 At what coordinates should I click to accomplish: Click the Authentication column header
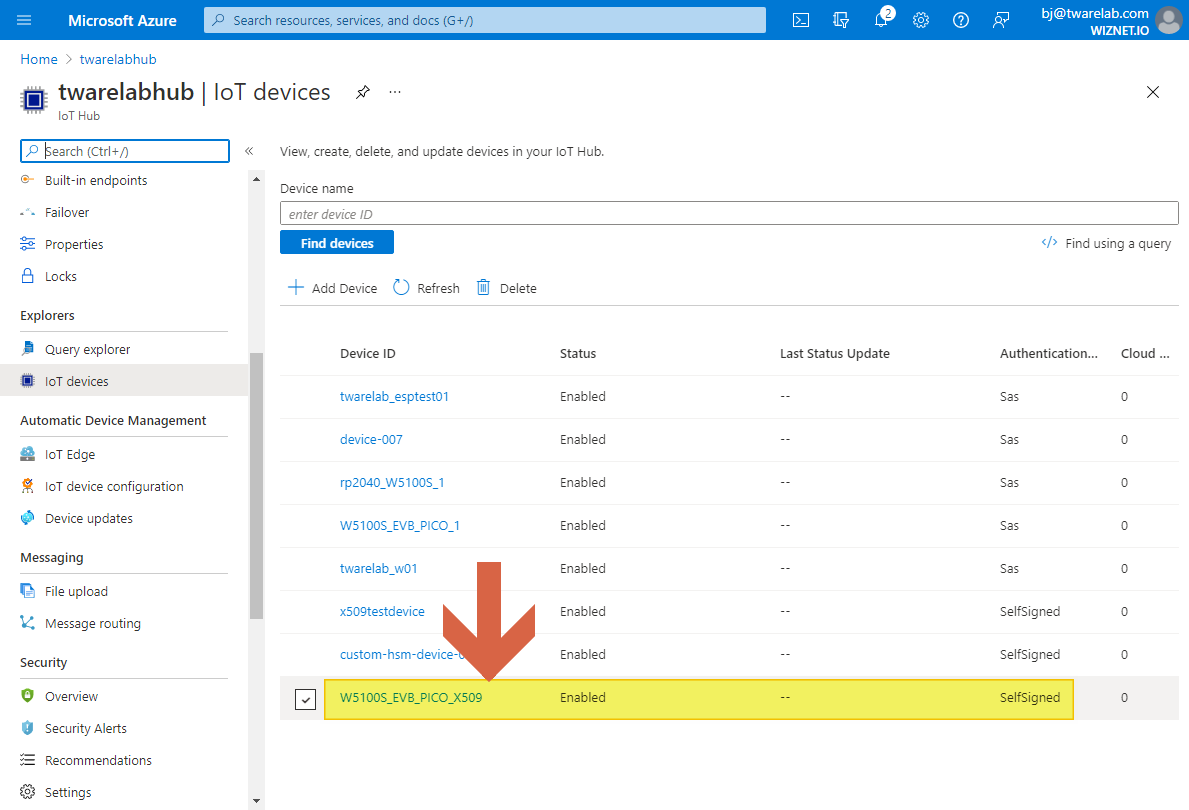pyautogui.click(x=1049, y=353)
